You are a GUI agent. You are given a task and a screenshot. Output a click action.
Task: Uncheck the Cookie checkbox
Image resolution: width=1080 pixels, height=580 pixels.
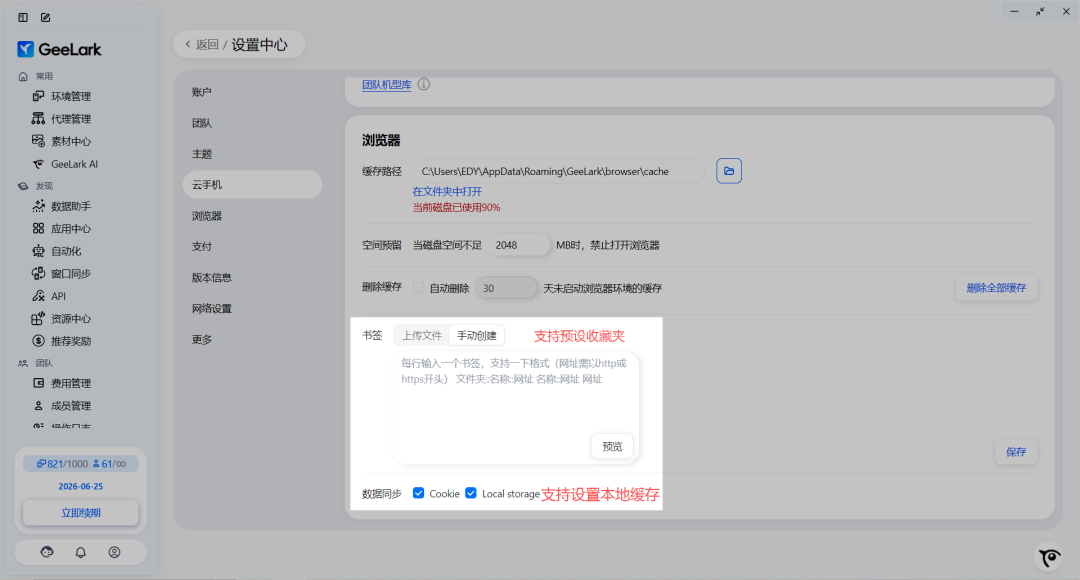(418, 493)
